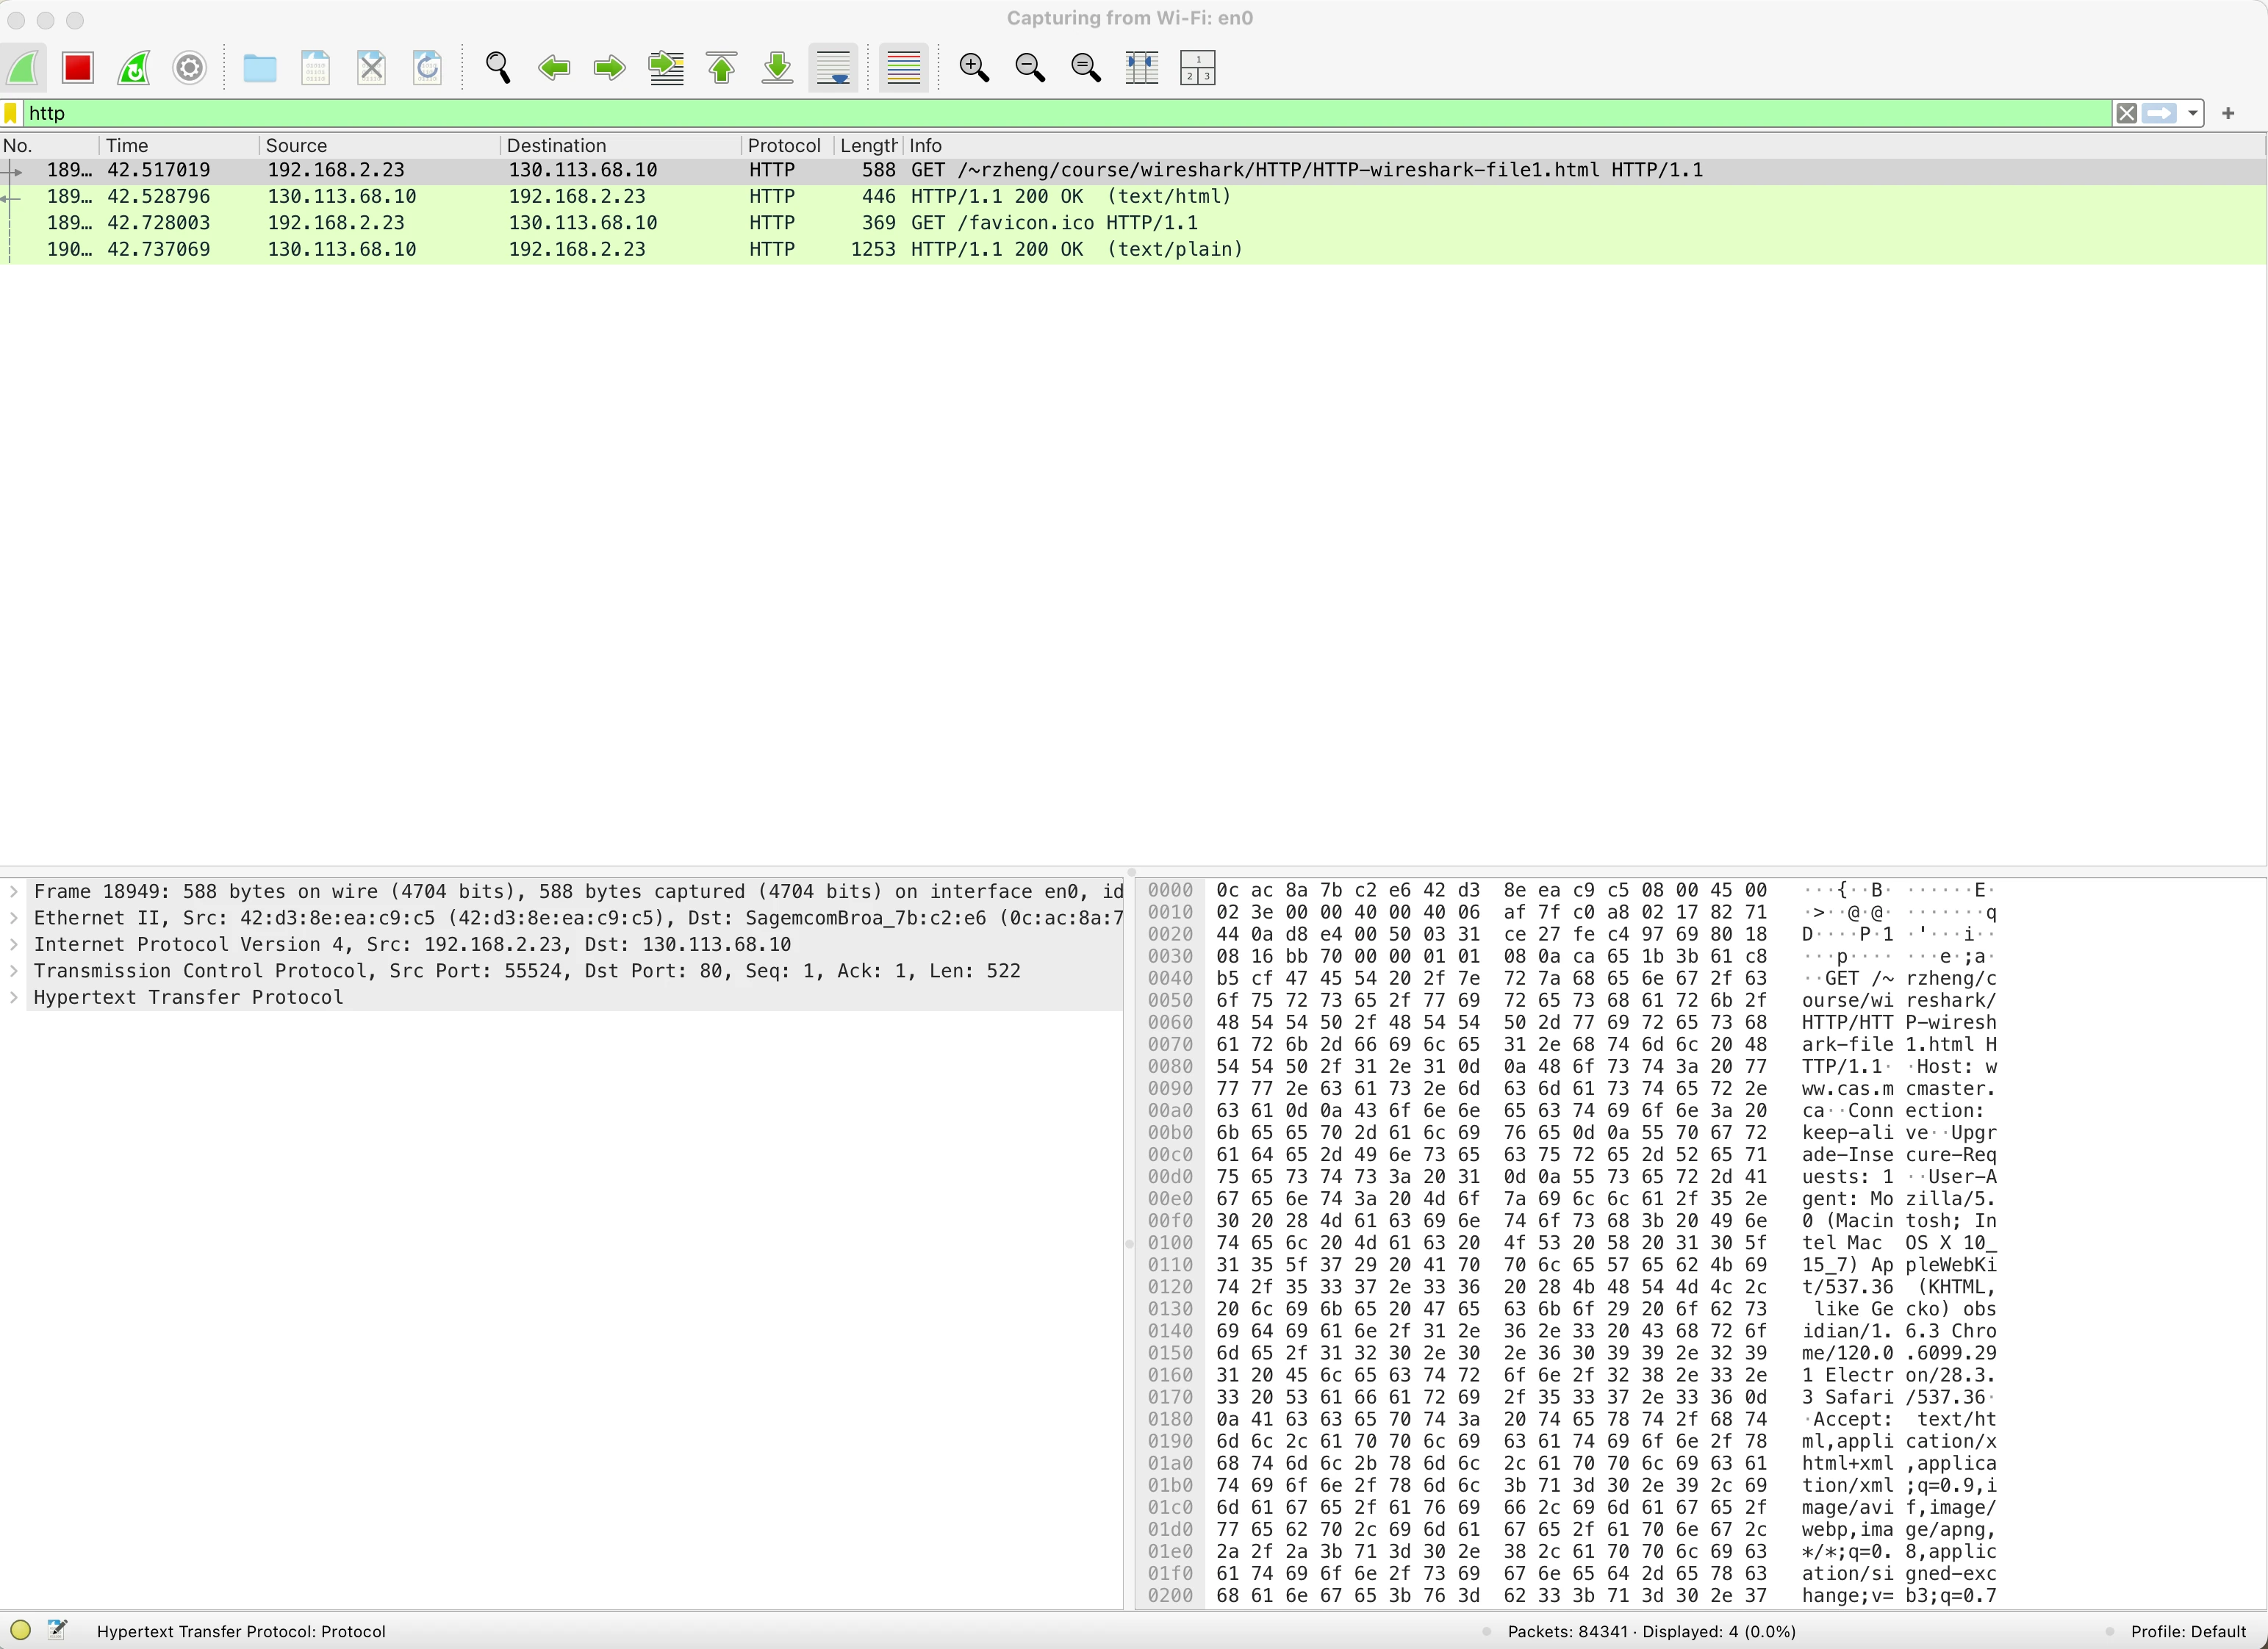The height and width of the screenshot is (1649, 2268).
Task: Sort by the Info column header
Action: tap(1584, 145)
